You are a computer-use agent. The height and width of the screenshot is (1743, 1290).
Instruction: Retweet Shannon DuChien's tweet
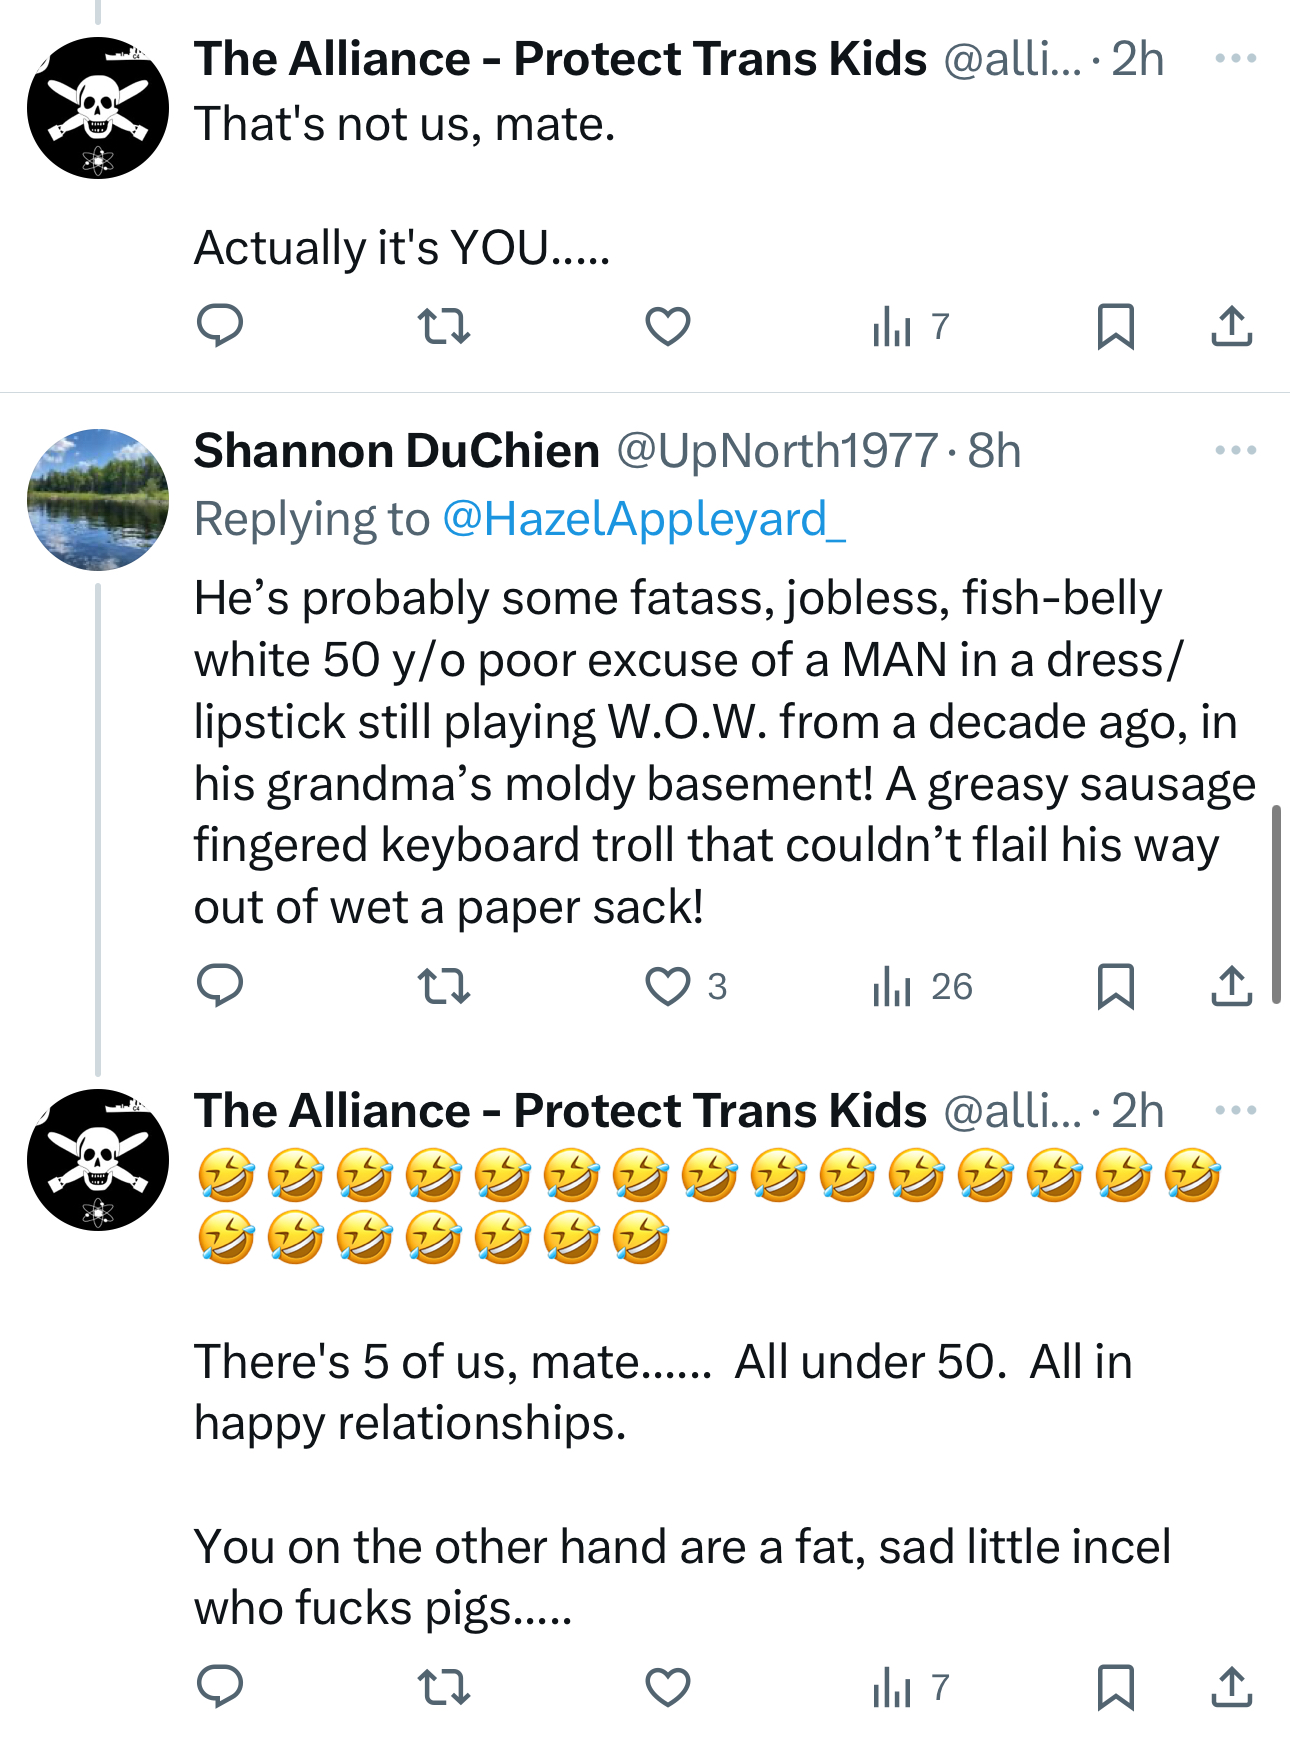click(x=443, y=986)
